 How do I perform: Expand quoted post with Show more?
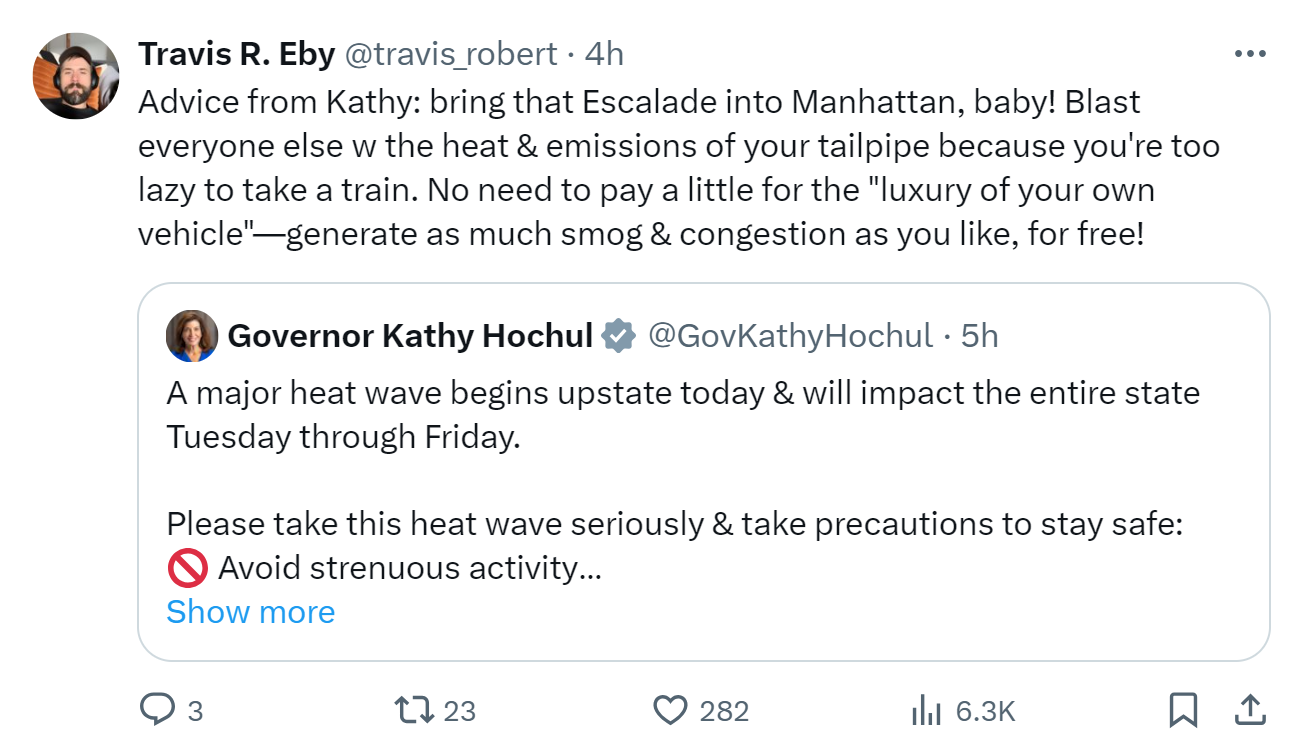(x=250, y=611)
